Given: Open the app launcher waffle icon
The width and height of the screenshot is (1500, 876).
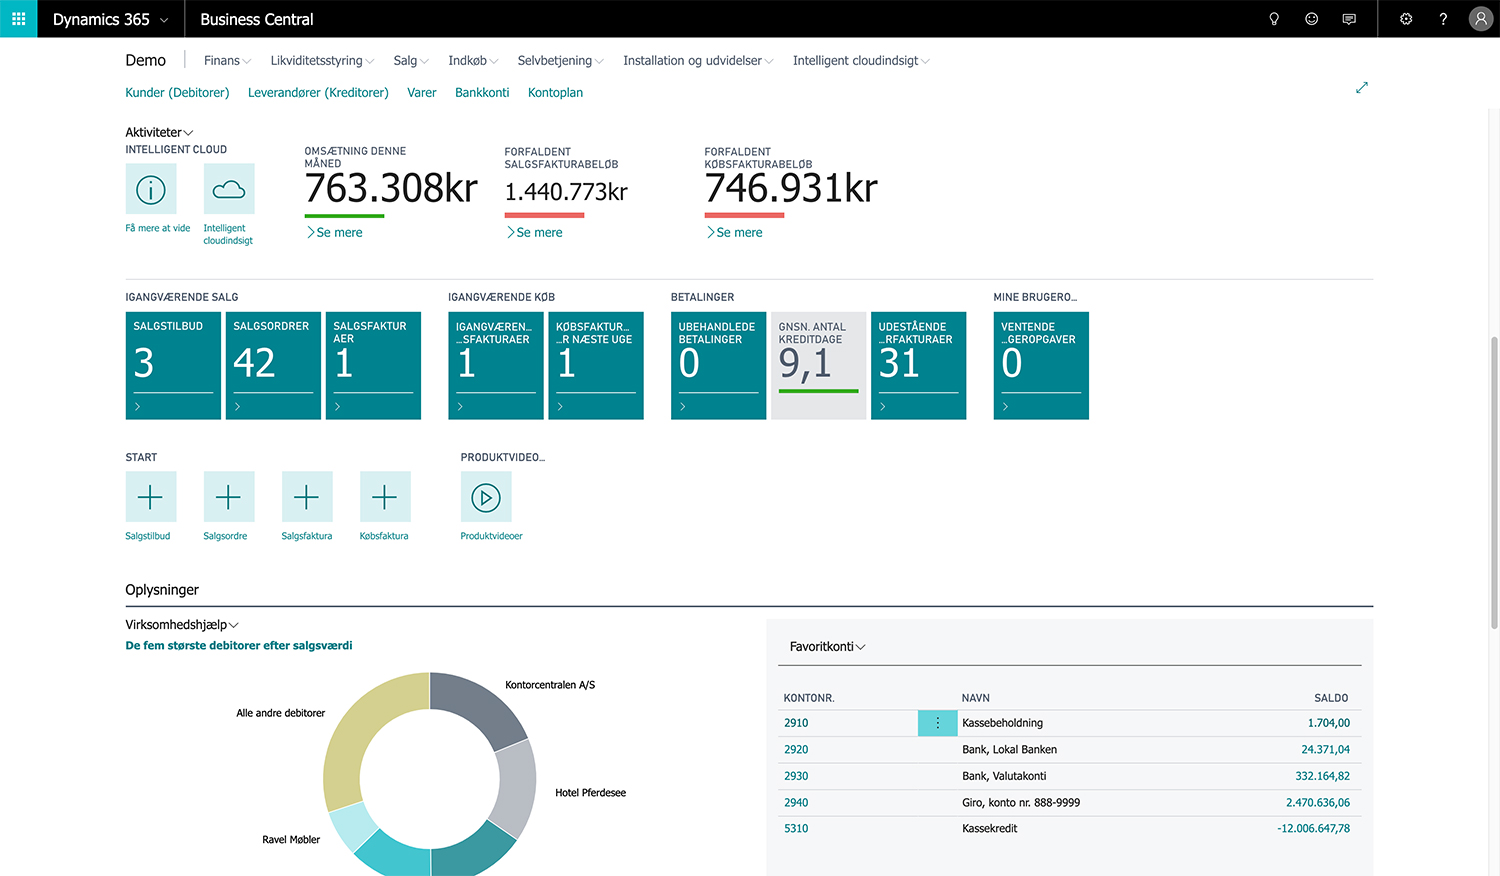Looking at the screenshot, I should (x=18, y=19).
